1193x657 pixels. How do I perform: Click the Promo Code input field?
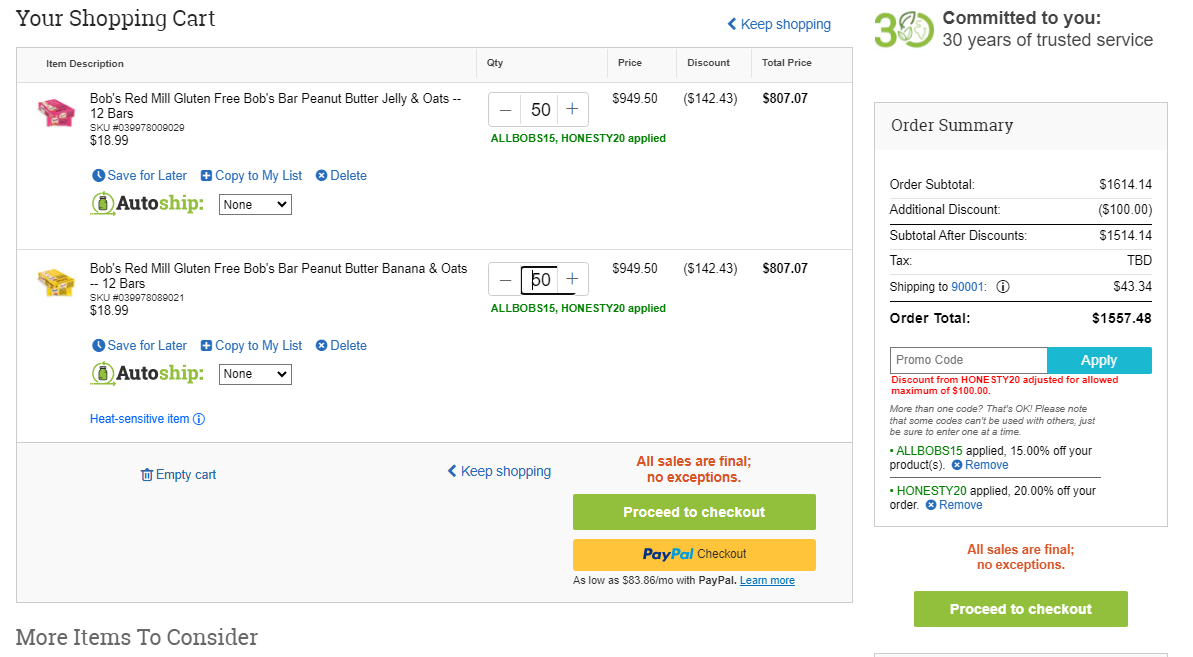(969, 360)
